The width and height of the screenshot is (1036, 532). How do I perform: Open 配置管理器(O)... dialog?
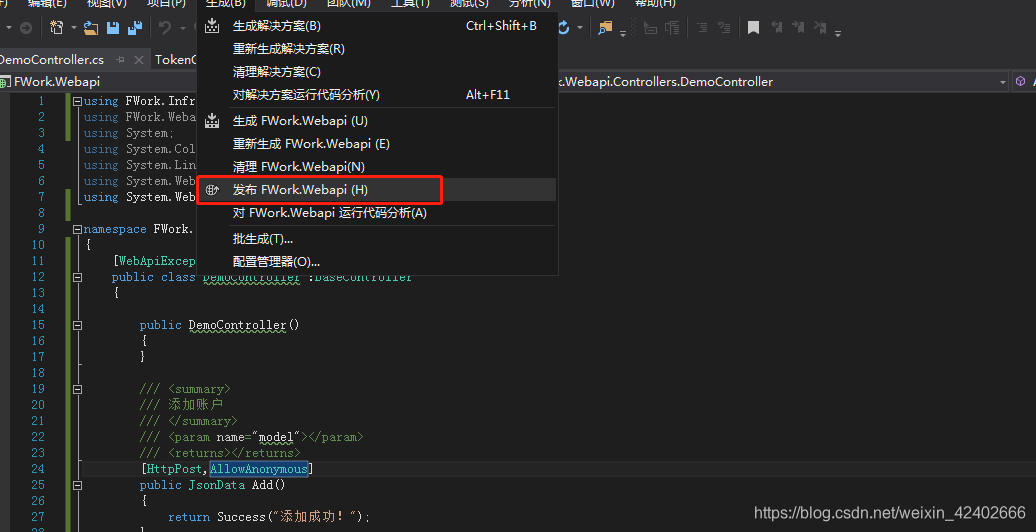378,262
